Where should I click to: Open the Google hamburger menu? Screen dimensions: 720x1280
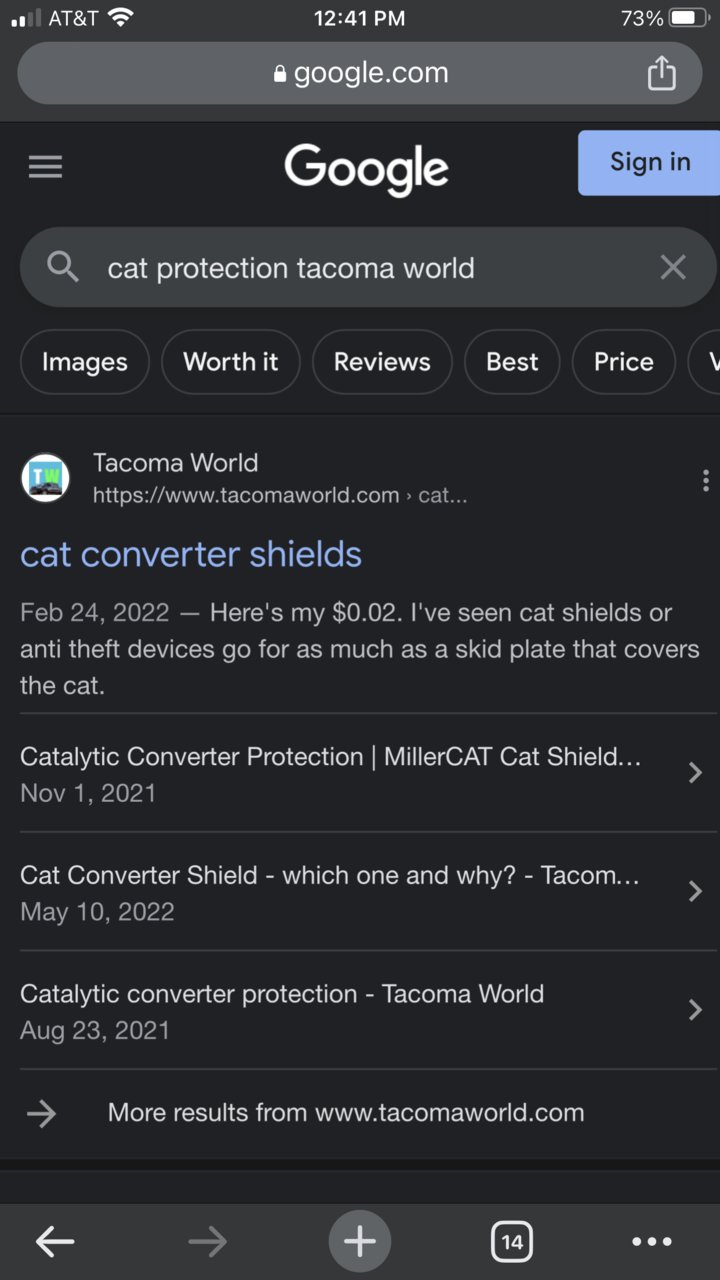click(45, 167)
